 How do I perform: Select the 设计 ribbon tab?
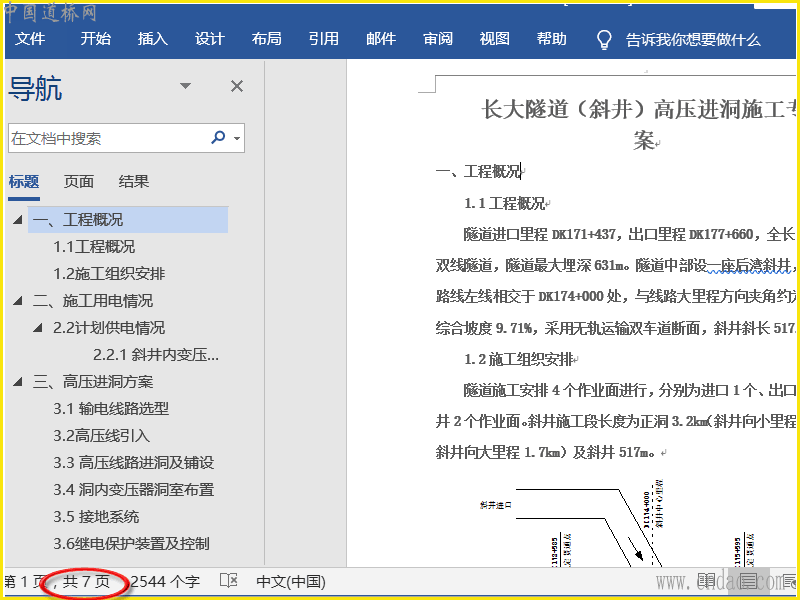coord(210,39)
